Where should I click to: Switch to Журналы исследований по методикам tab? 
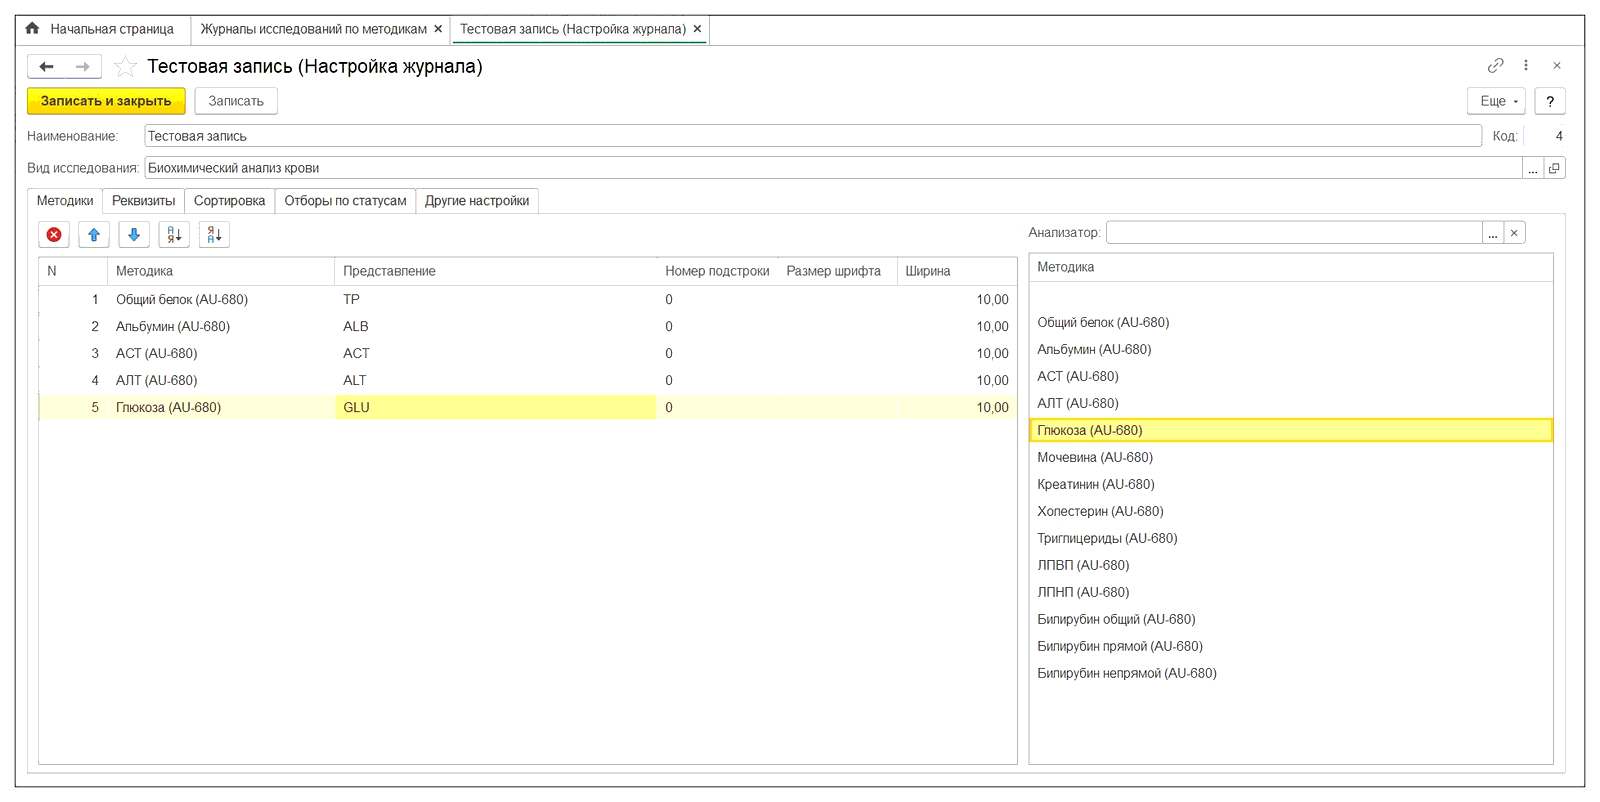click(x=314, y=29)
